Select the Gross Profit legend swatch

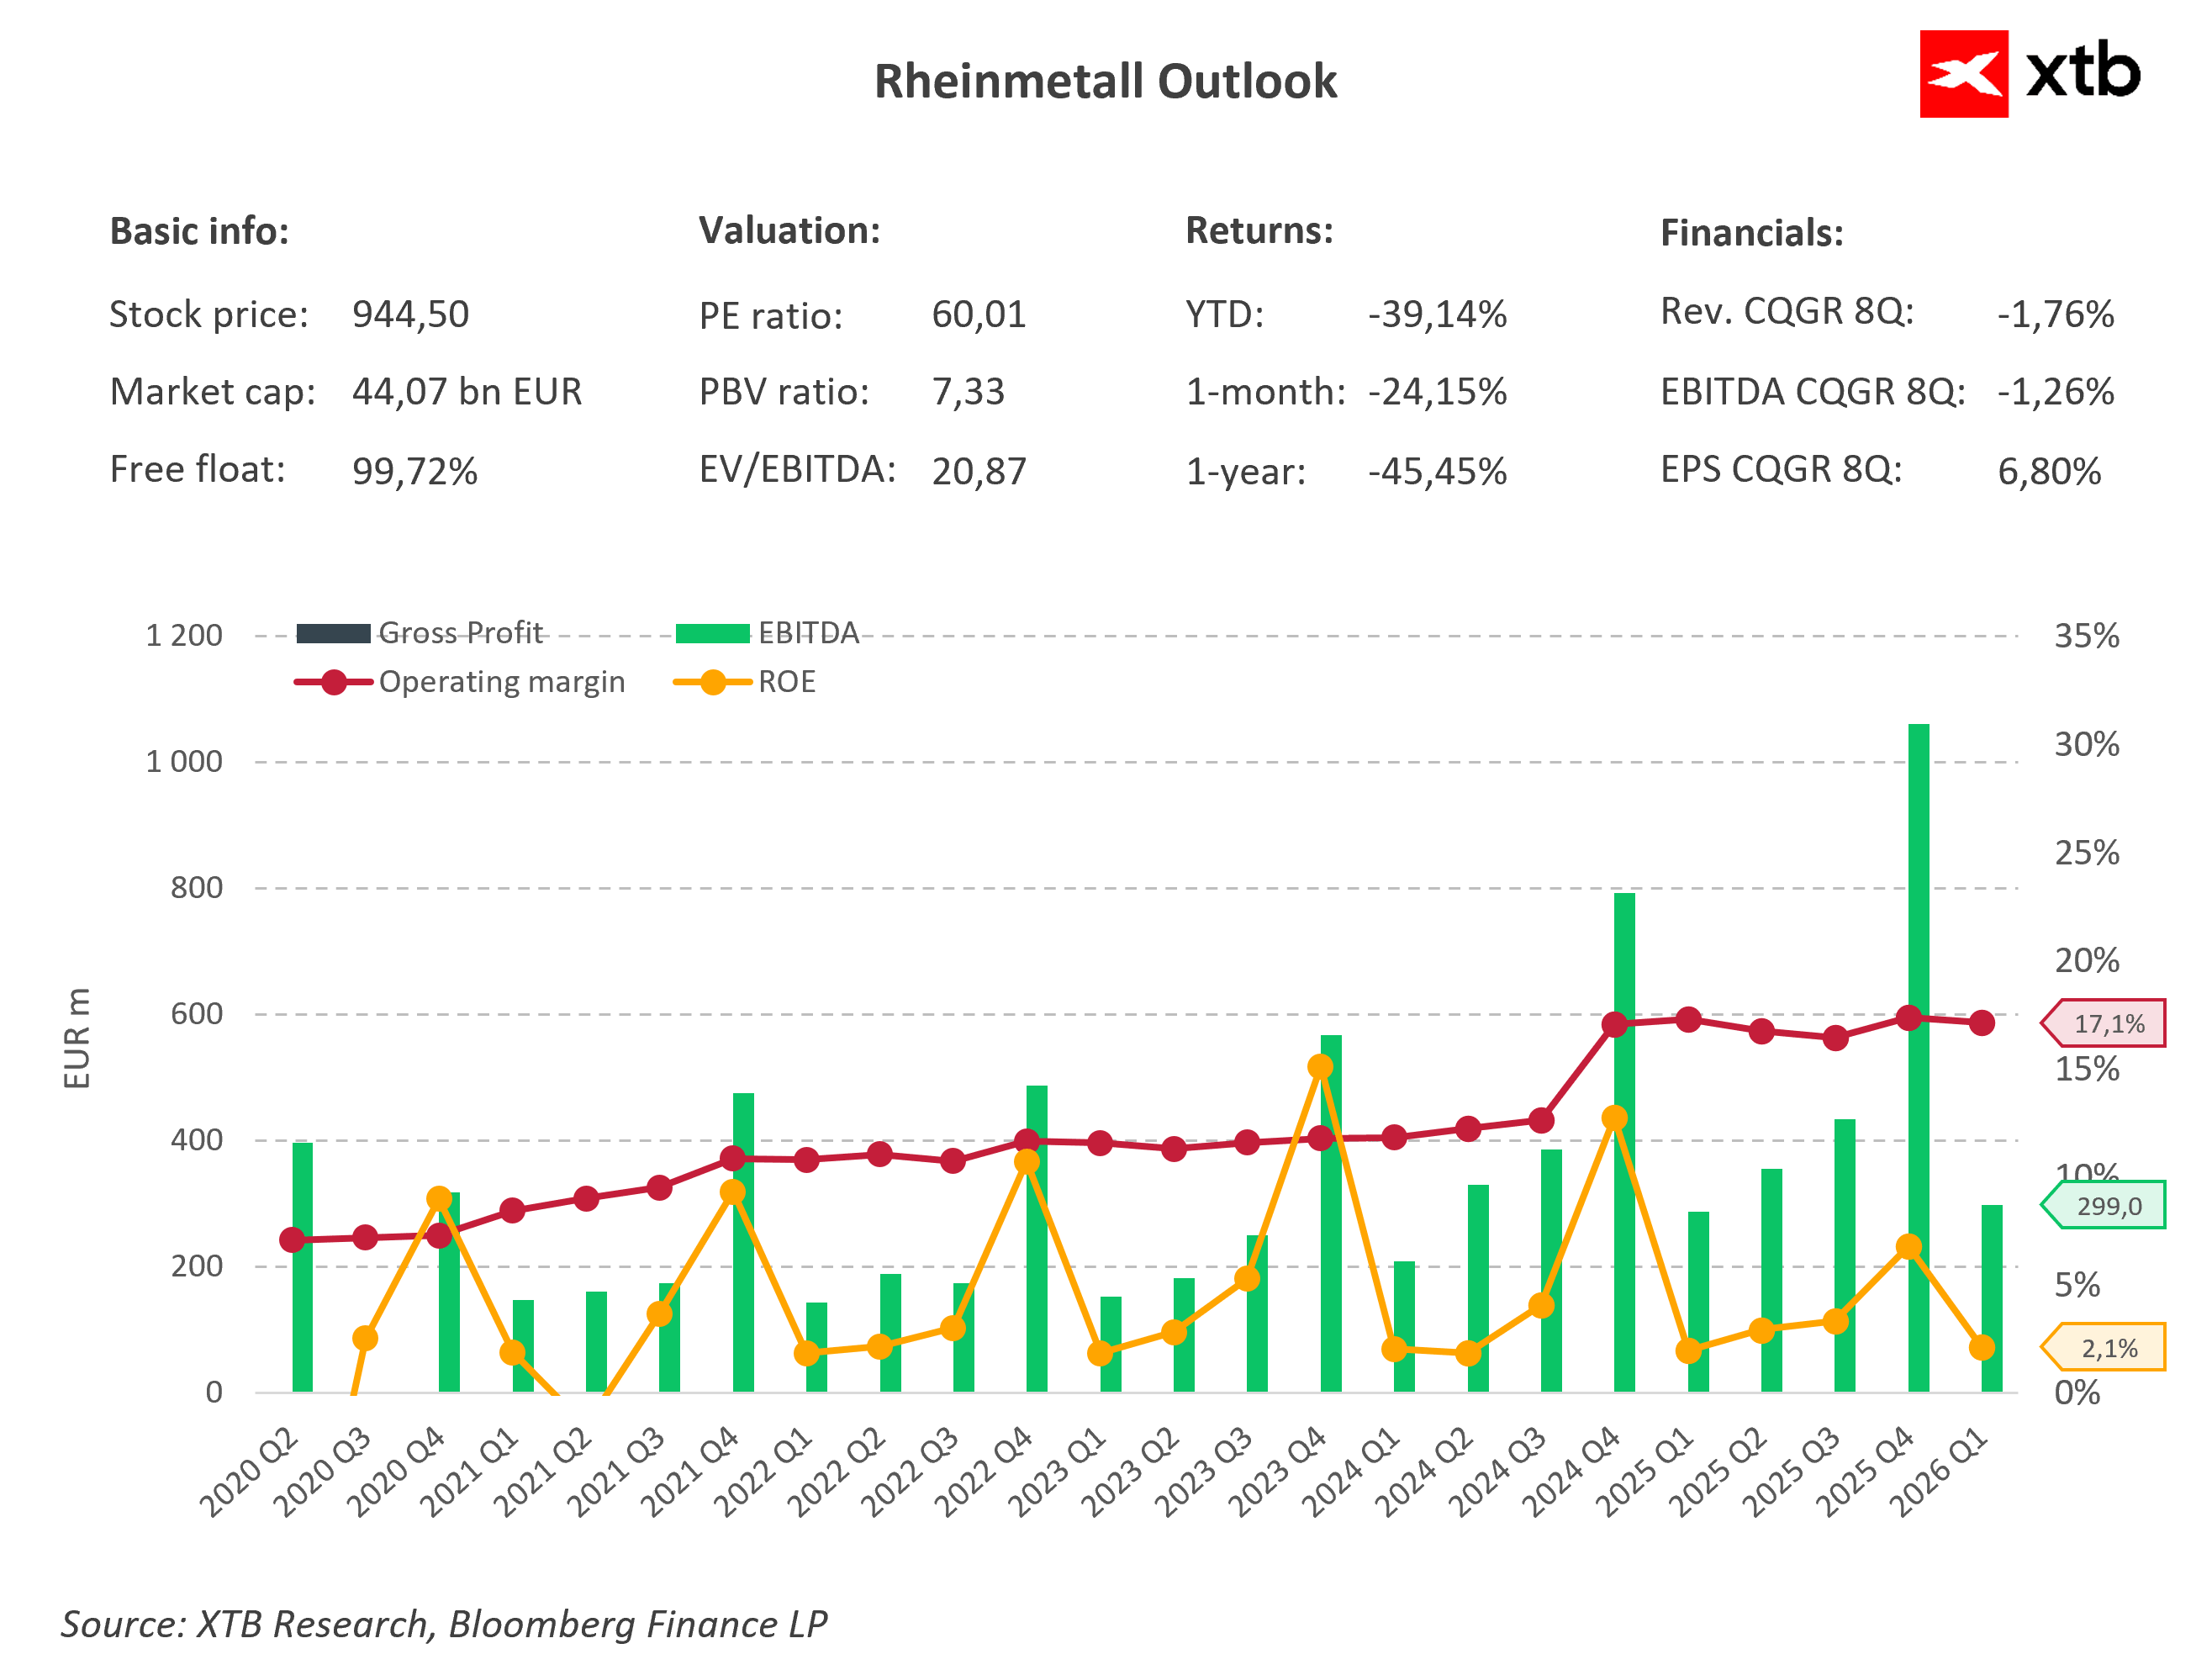pos(333,633)
